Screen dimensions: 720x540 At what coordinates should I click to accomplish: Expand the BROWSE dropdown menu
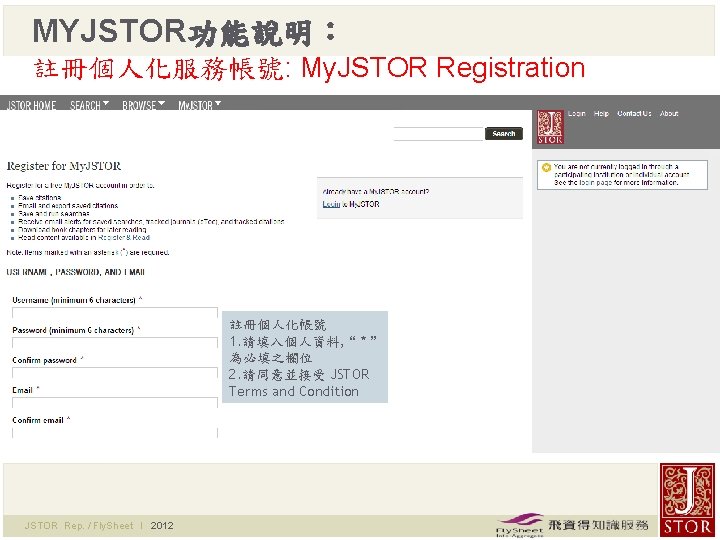pos(143,105)
